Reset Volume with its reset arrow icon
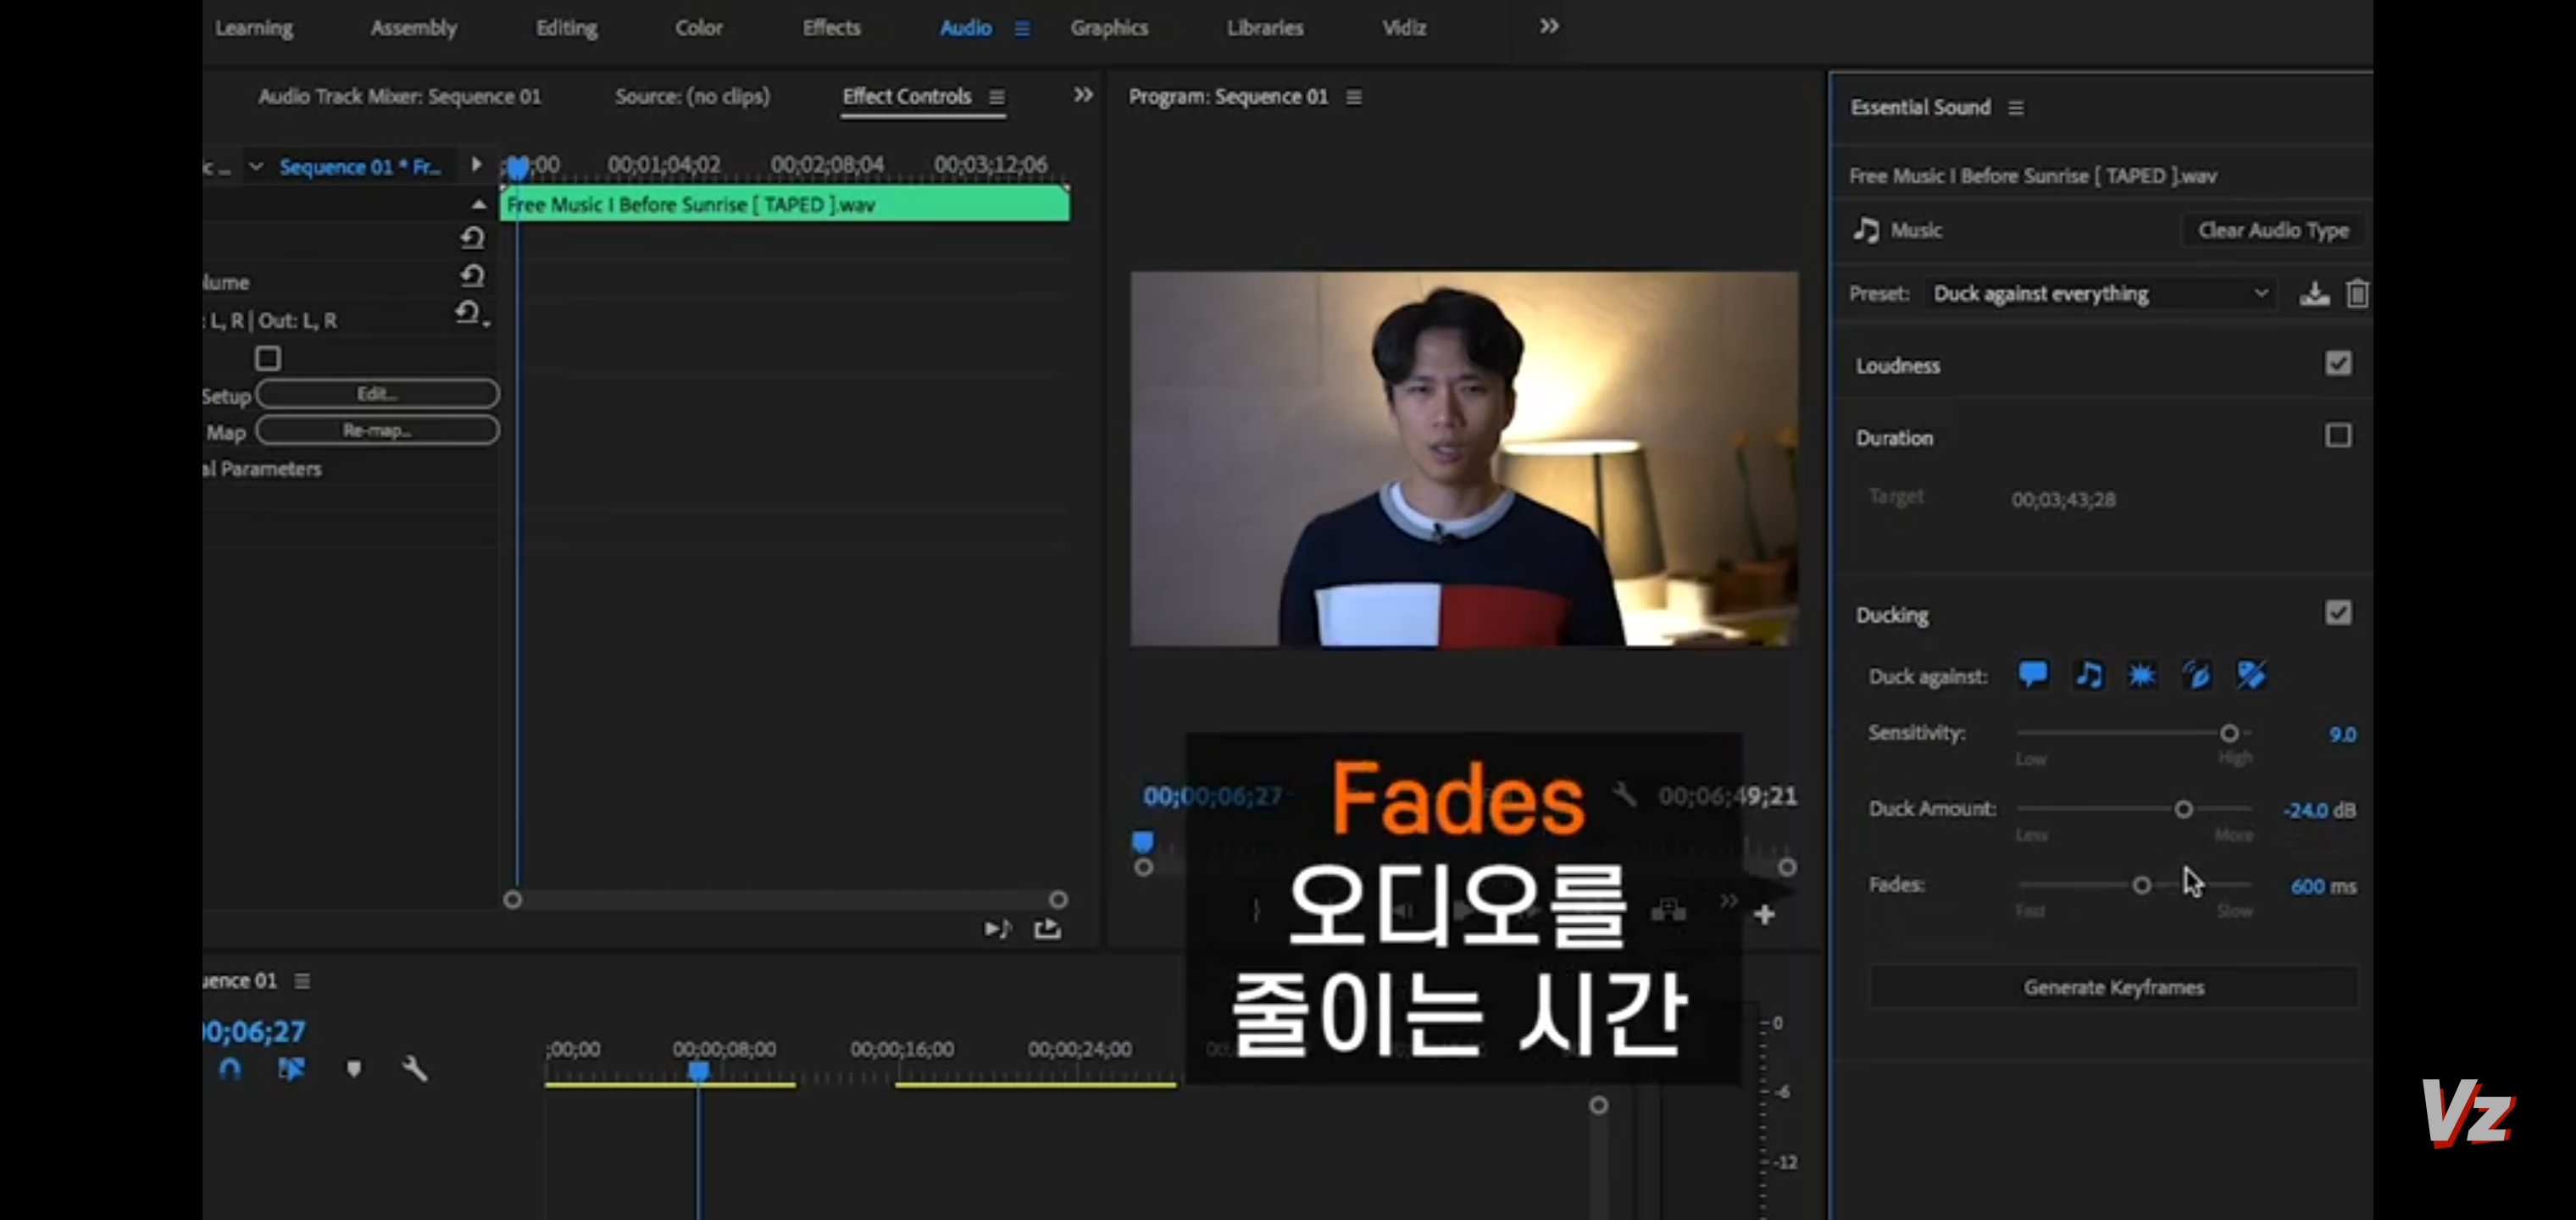 [472, 275]
